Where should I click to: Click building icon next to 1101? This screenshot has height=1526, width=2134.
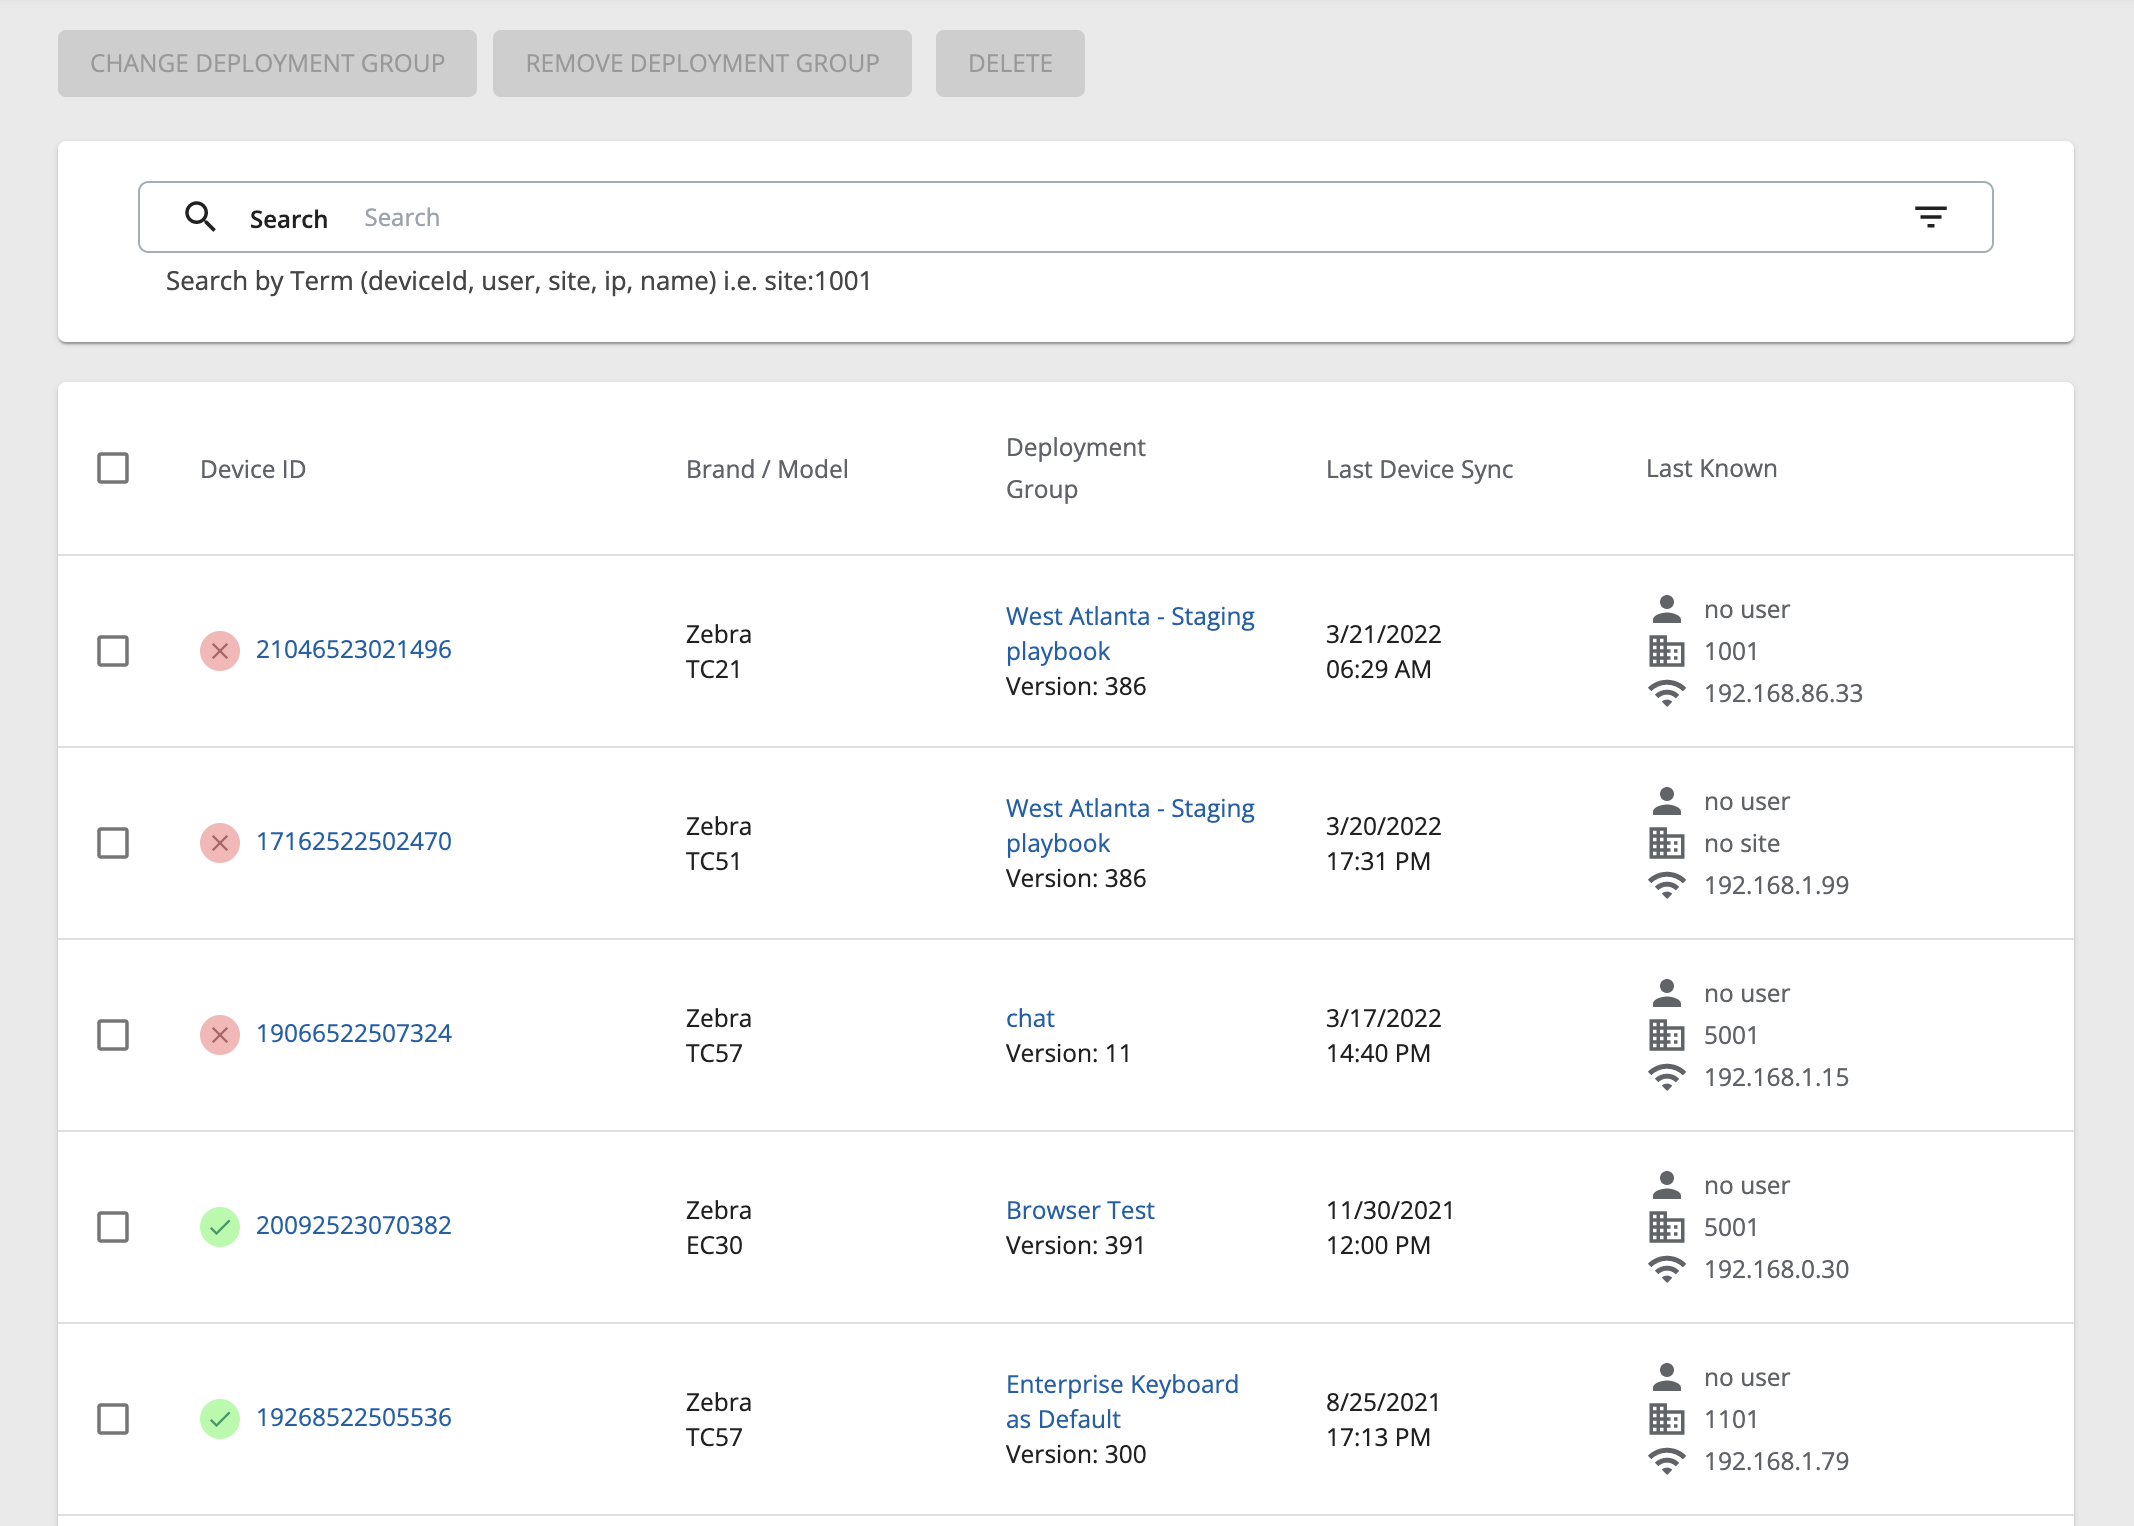click(x=1666, y=1419)
